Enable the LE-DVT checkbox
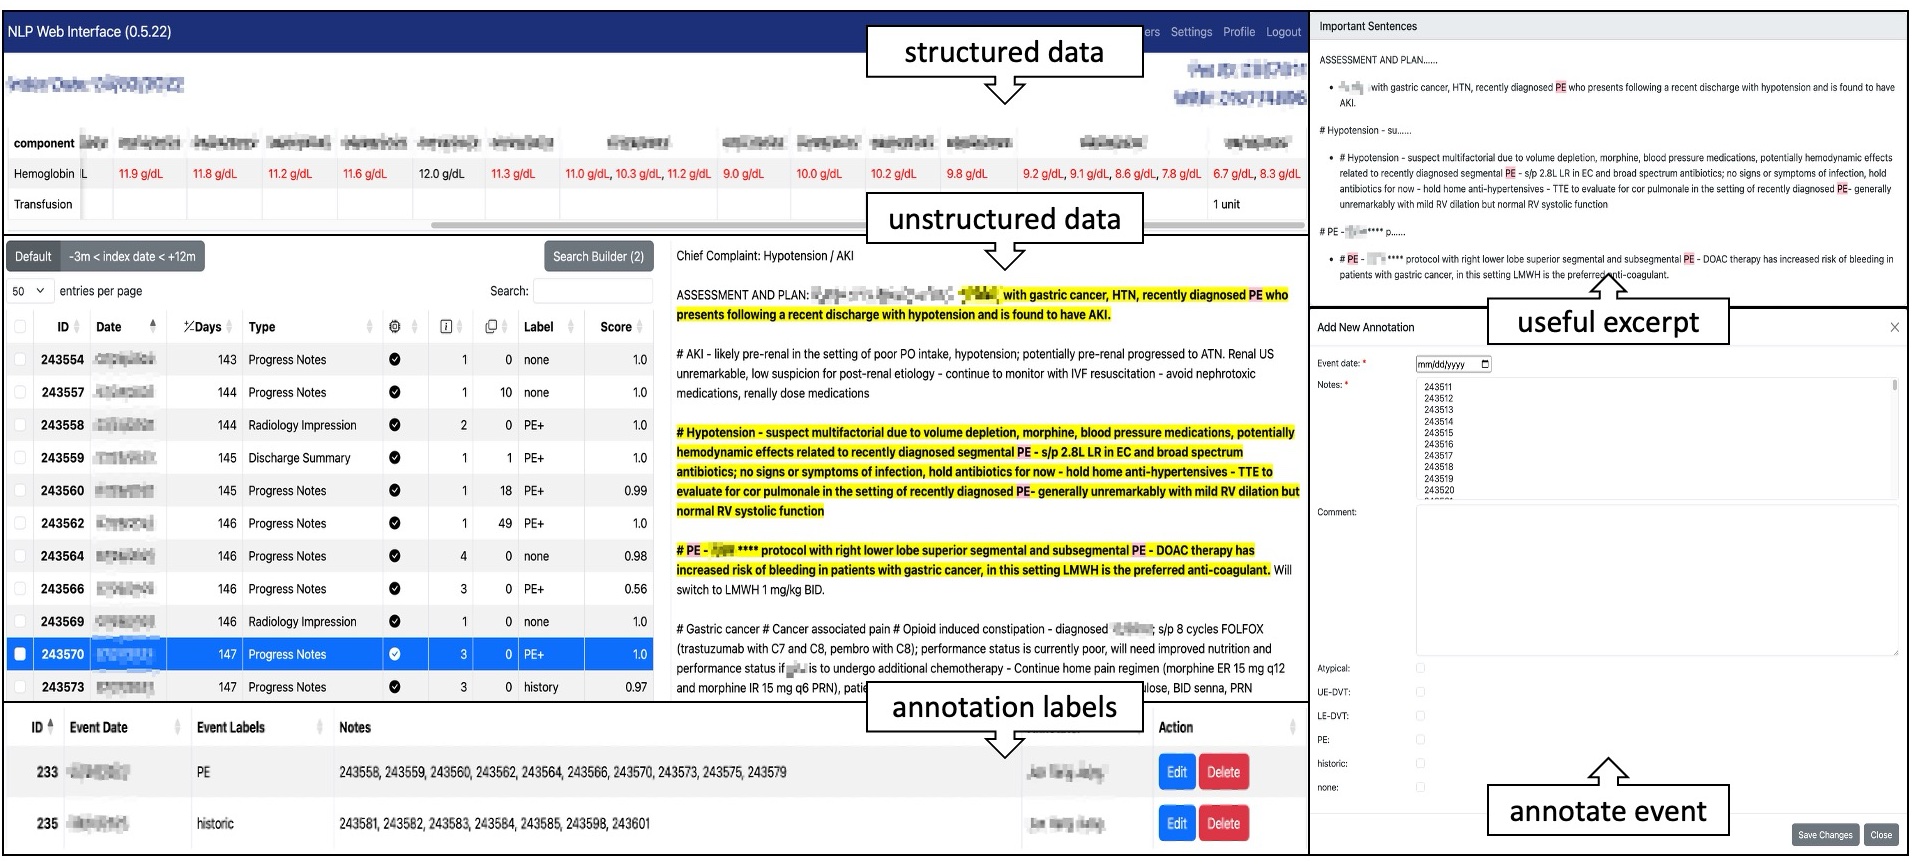Screen dimensions: 1912x866 [1421, 716]
